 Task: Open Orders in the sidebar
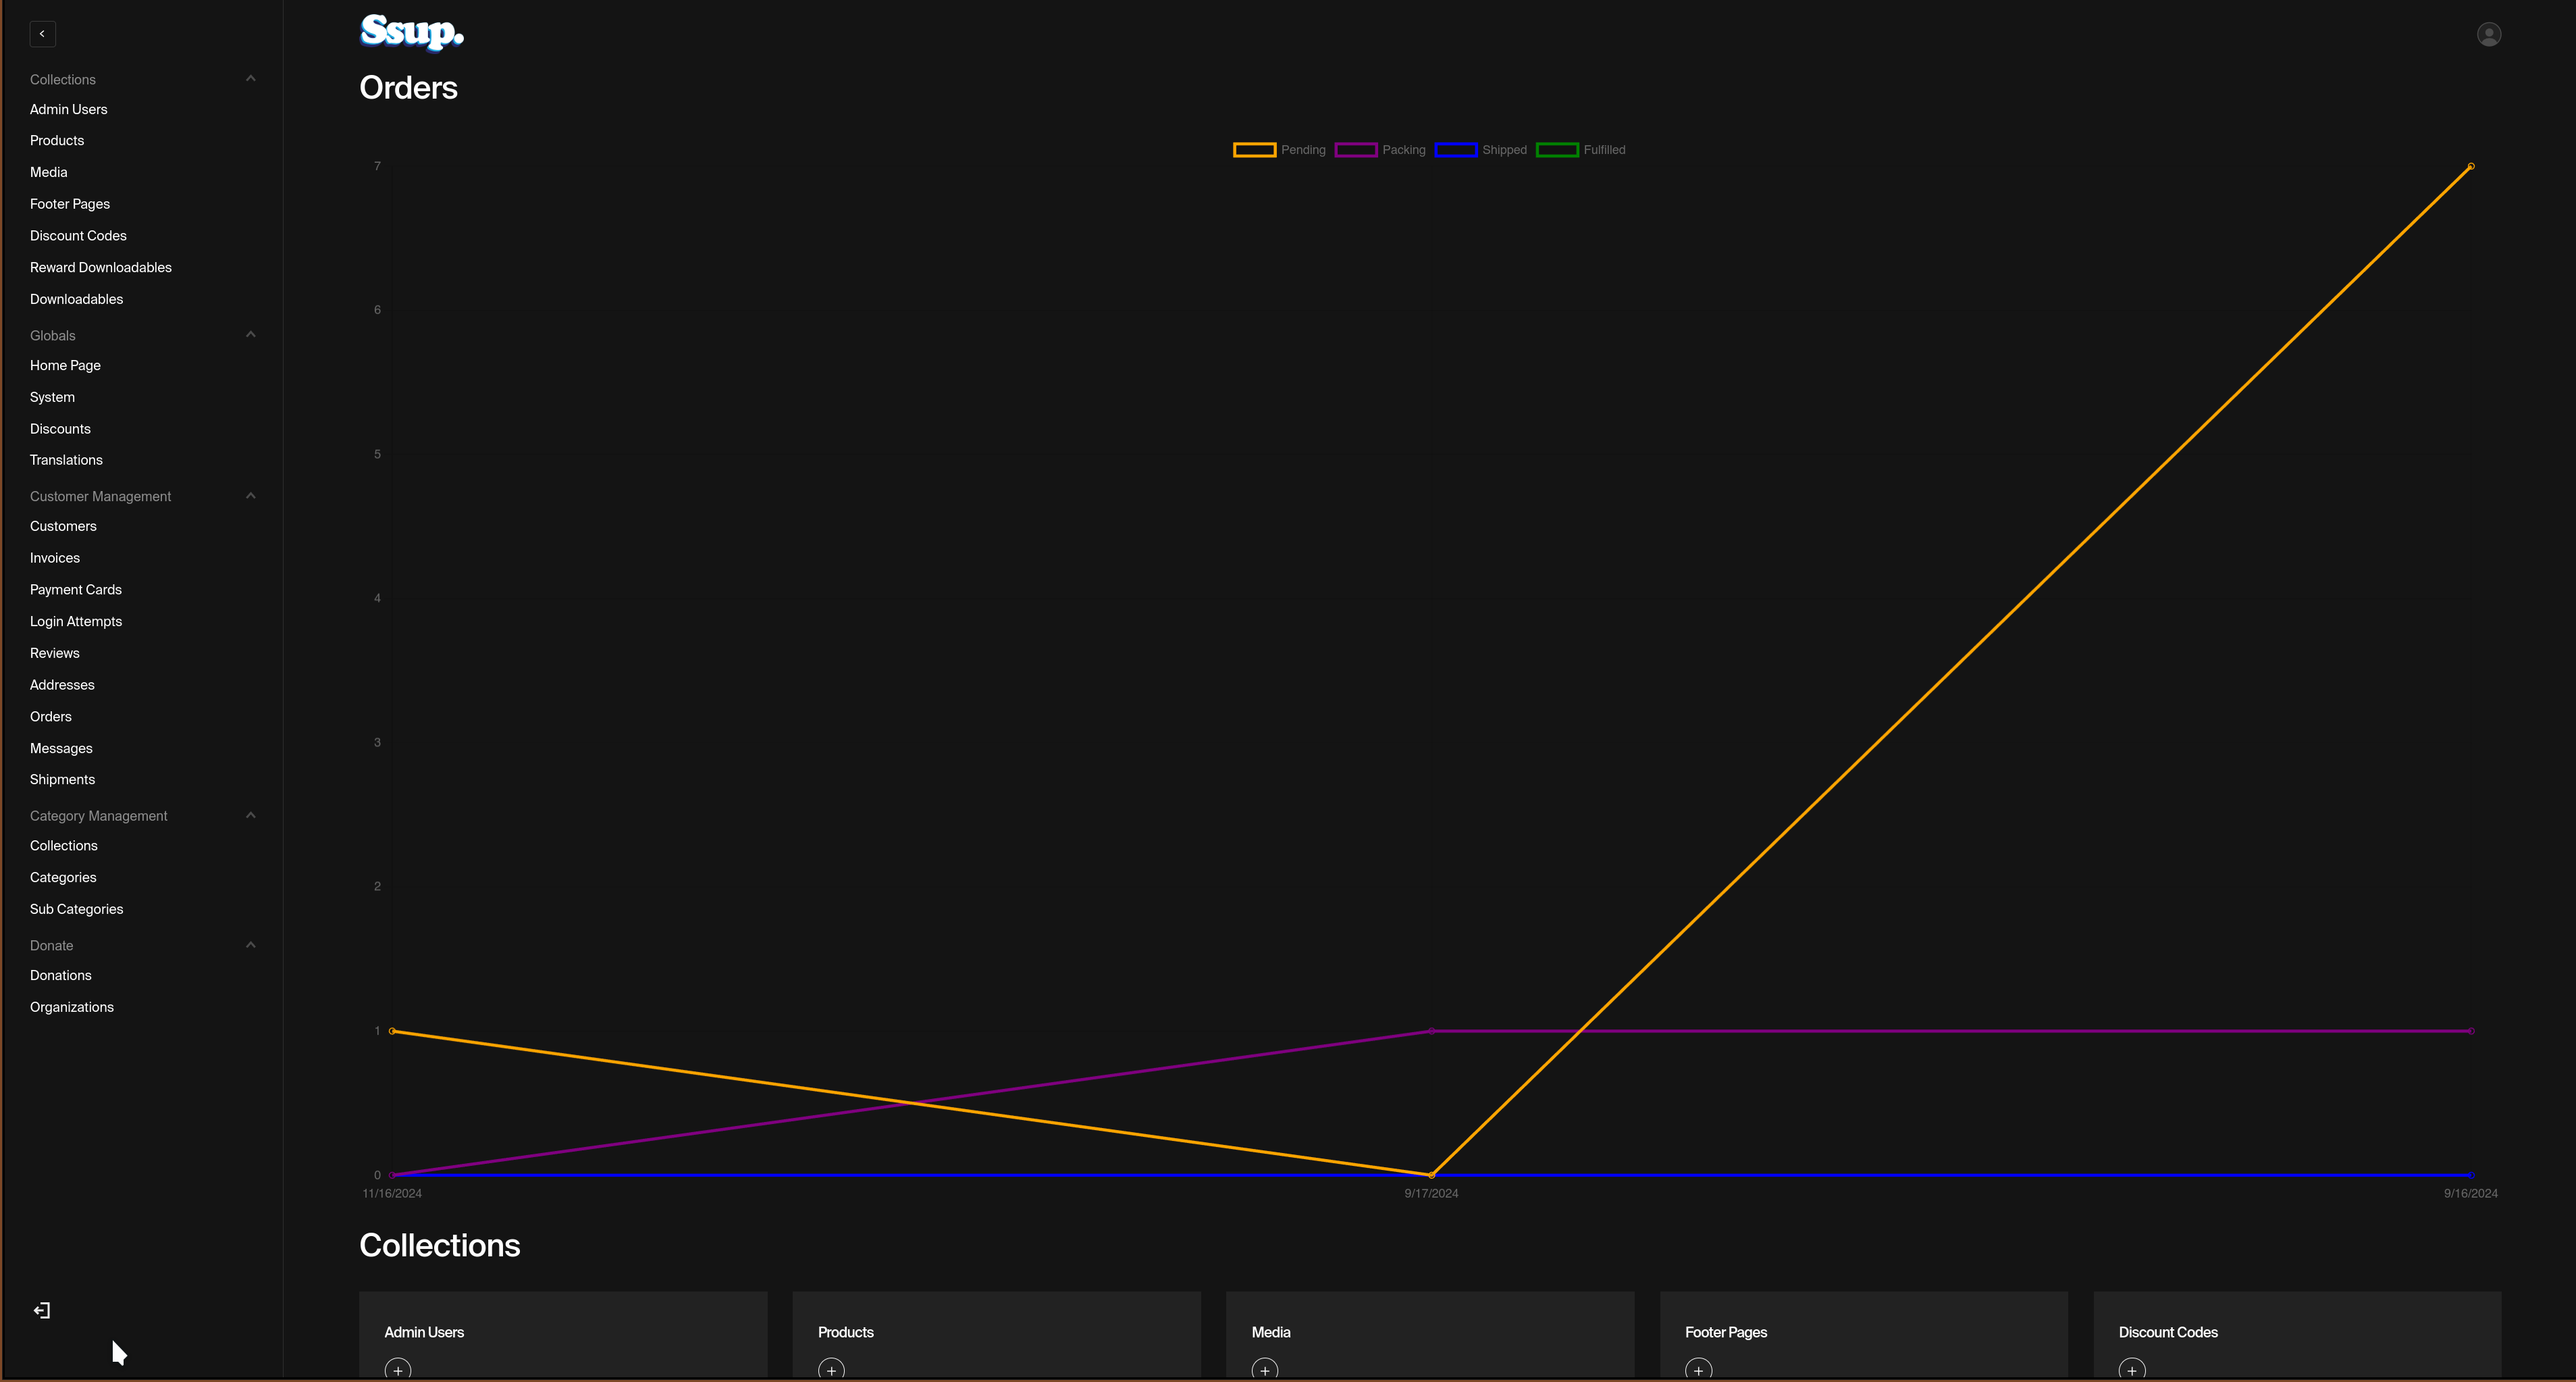pos(51,717)
